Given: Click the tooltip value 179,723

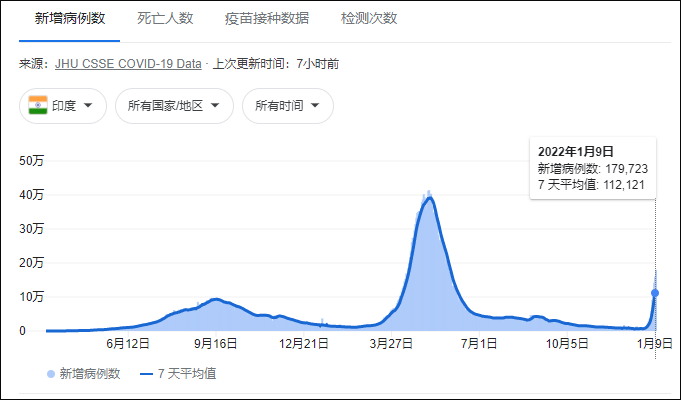Looking at the screenshot, I should point(627,169).
